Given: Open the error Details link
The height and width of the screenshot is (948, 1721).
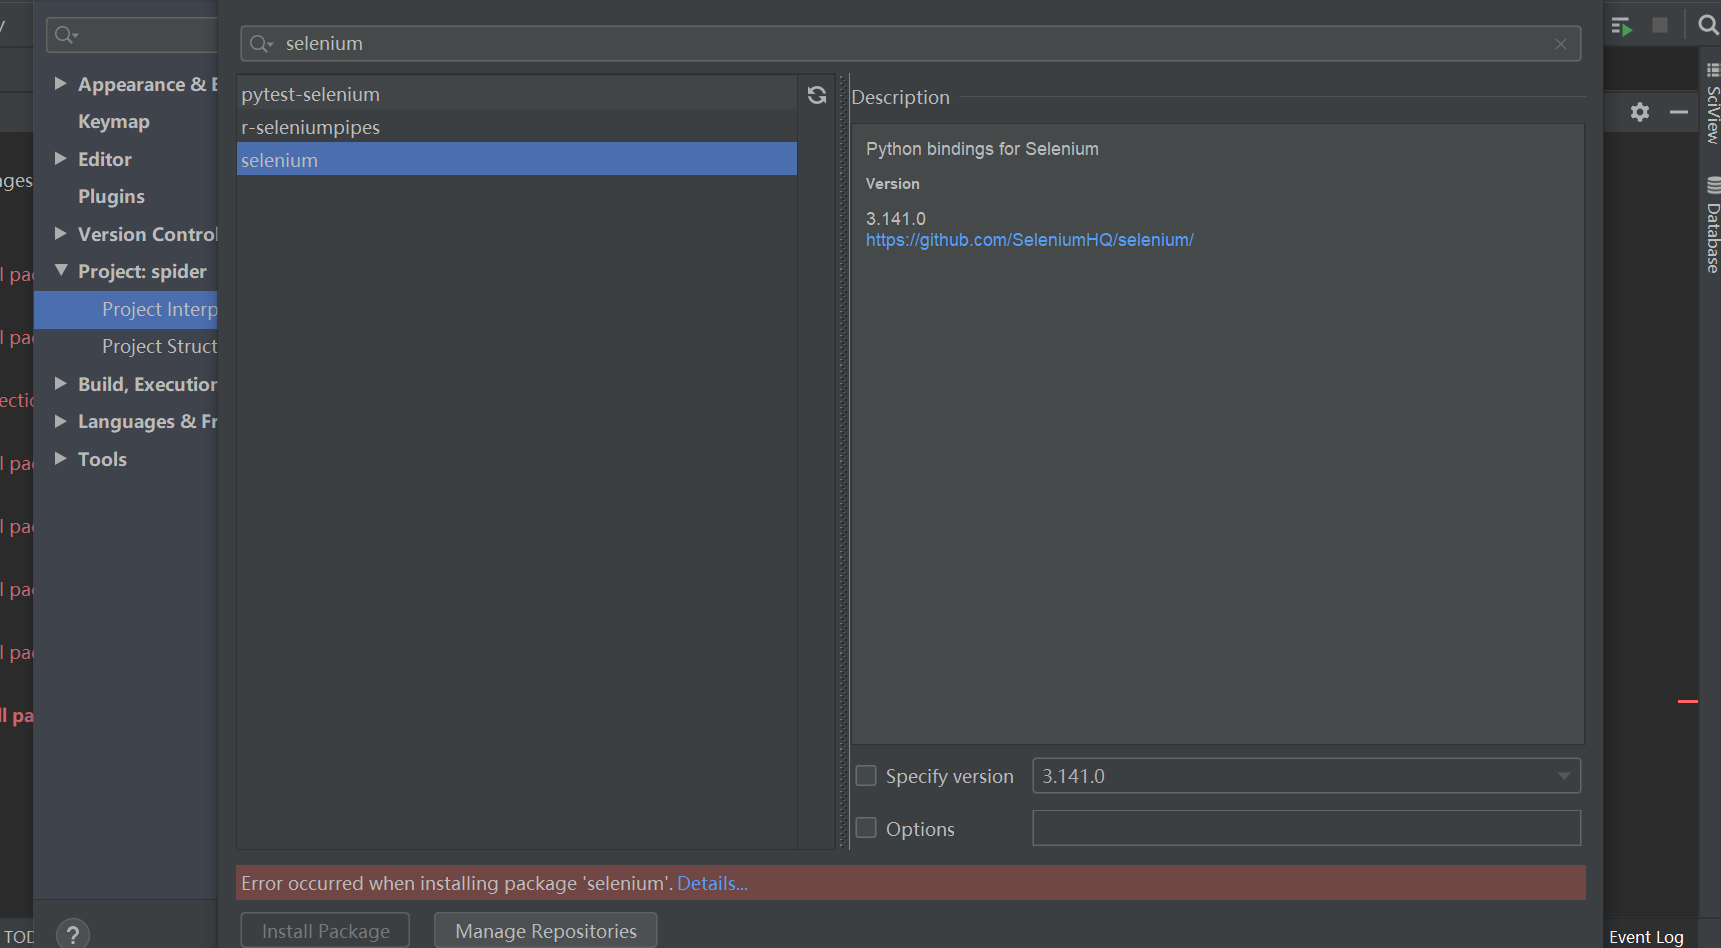Looking at the screenshot, I should coord(712,884).
